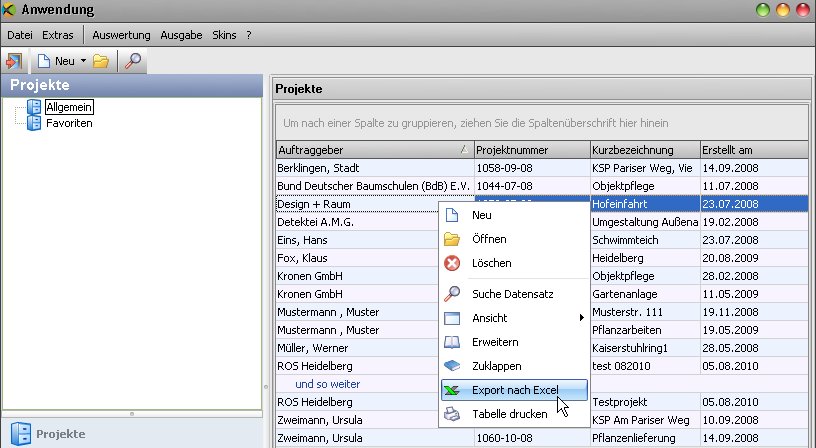
Task: Choose Export nach Excel from the context menu
Action: [x=514, y=390]
